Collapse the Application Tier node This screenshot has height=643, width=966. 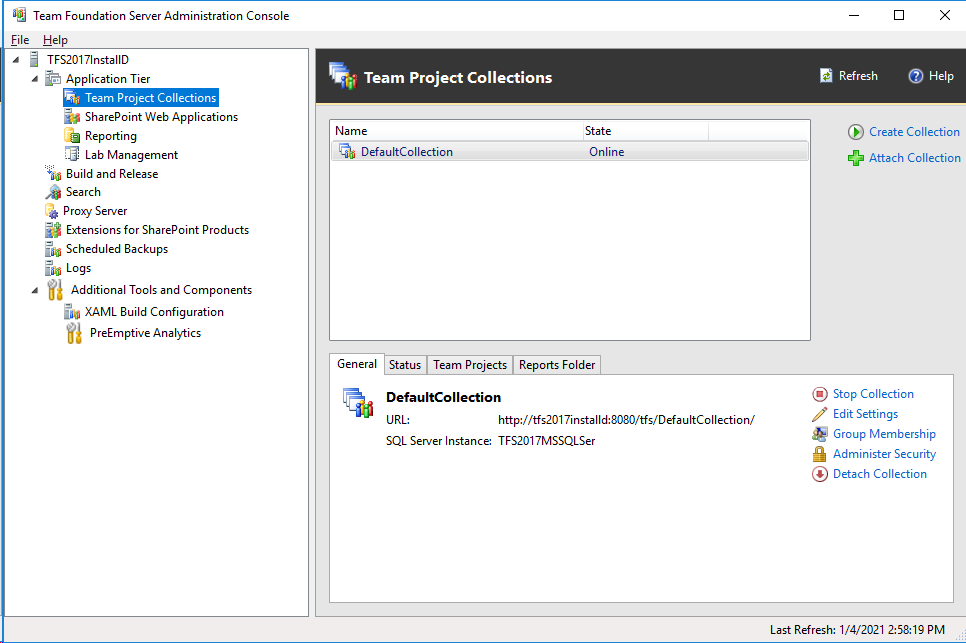click(33, 78)
